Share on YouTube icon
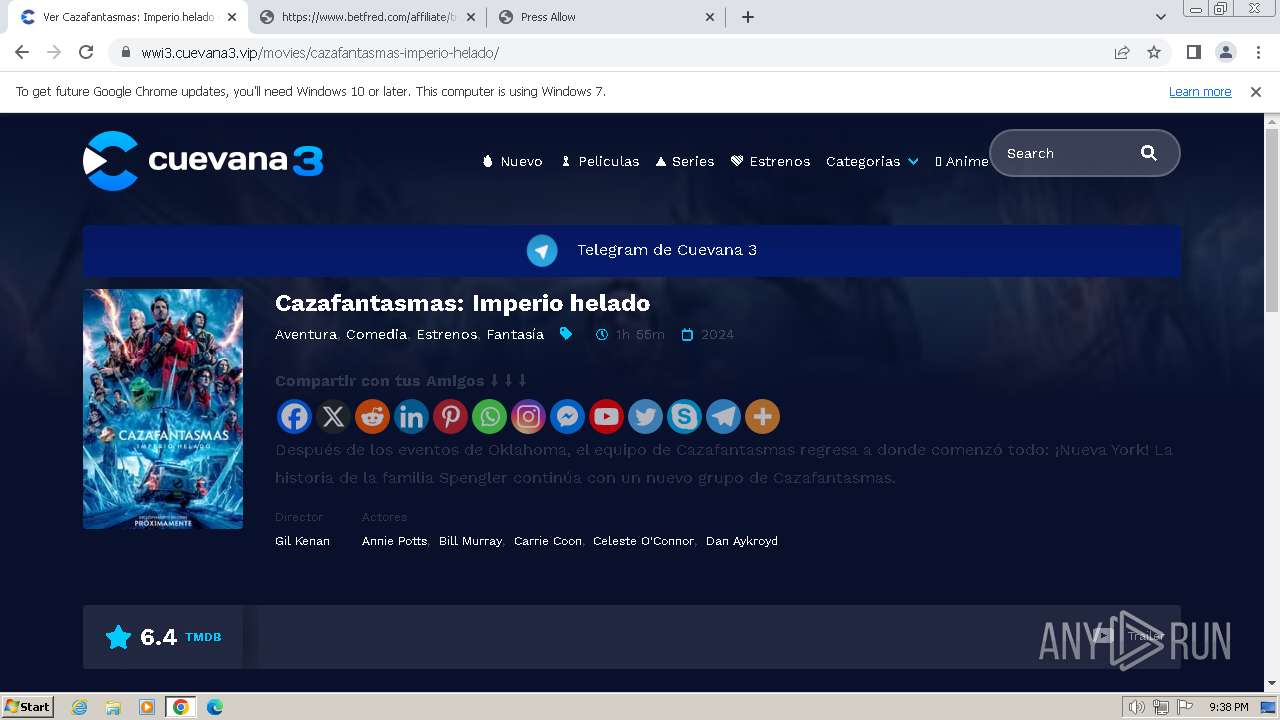Screen dimensions: 1280x720 tap(606, 416)
